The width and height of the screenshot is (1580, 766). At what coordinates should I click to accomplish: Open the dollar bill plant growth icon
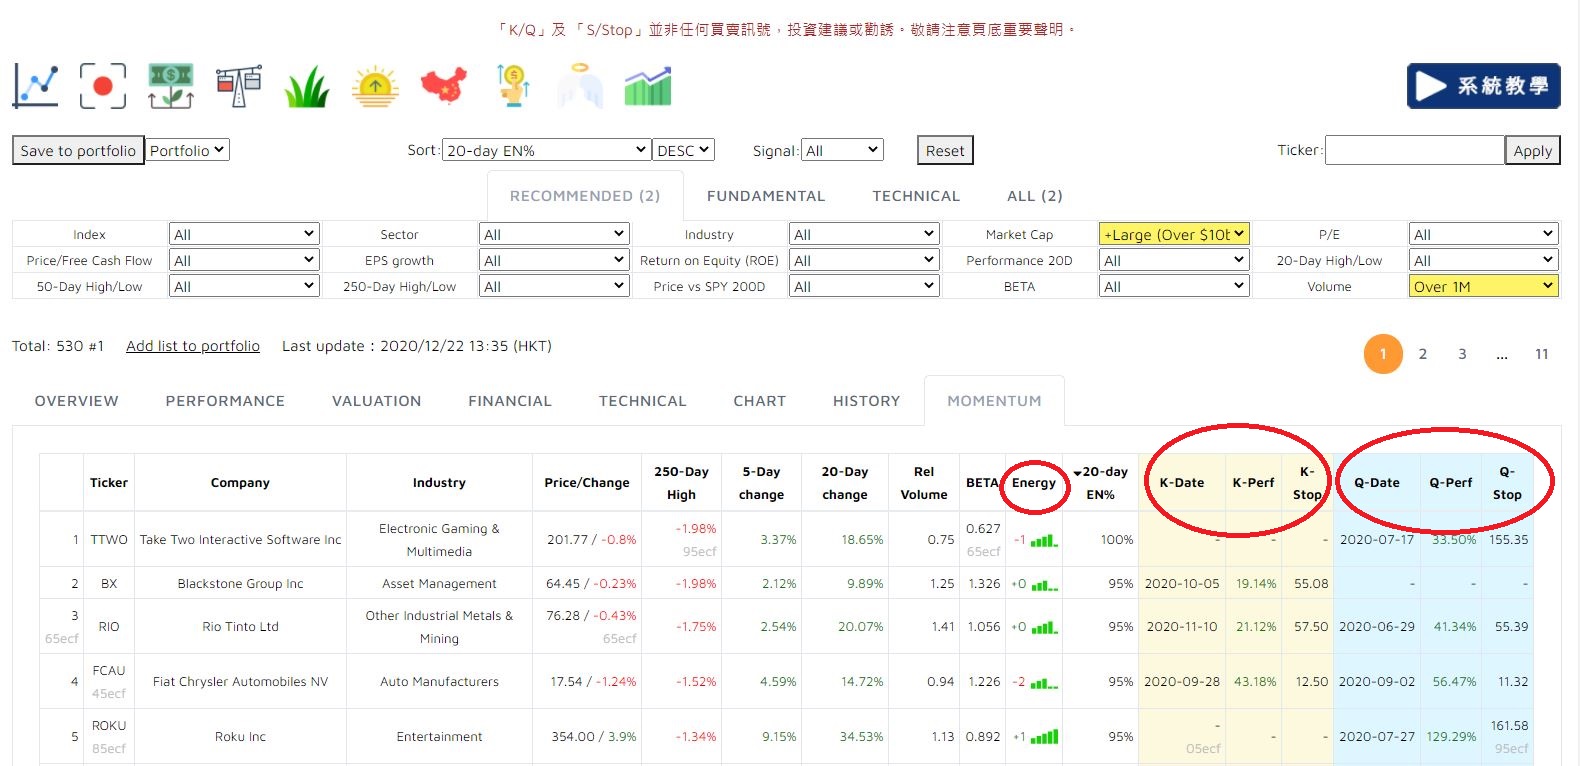171,86
